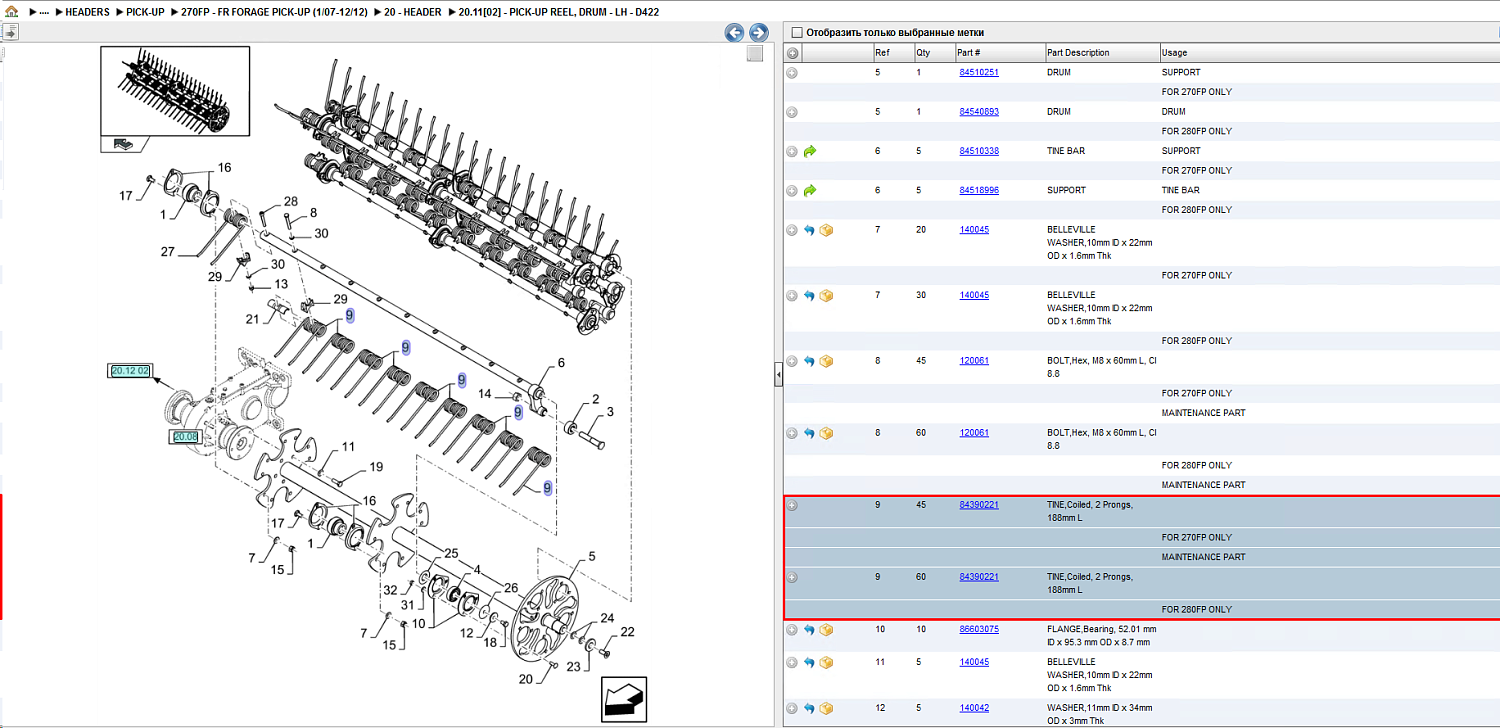Open part number 84510251 link

point(979,73)
